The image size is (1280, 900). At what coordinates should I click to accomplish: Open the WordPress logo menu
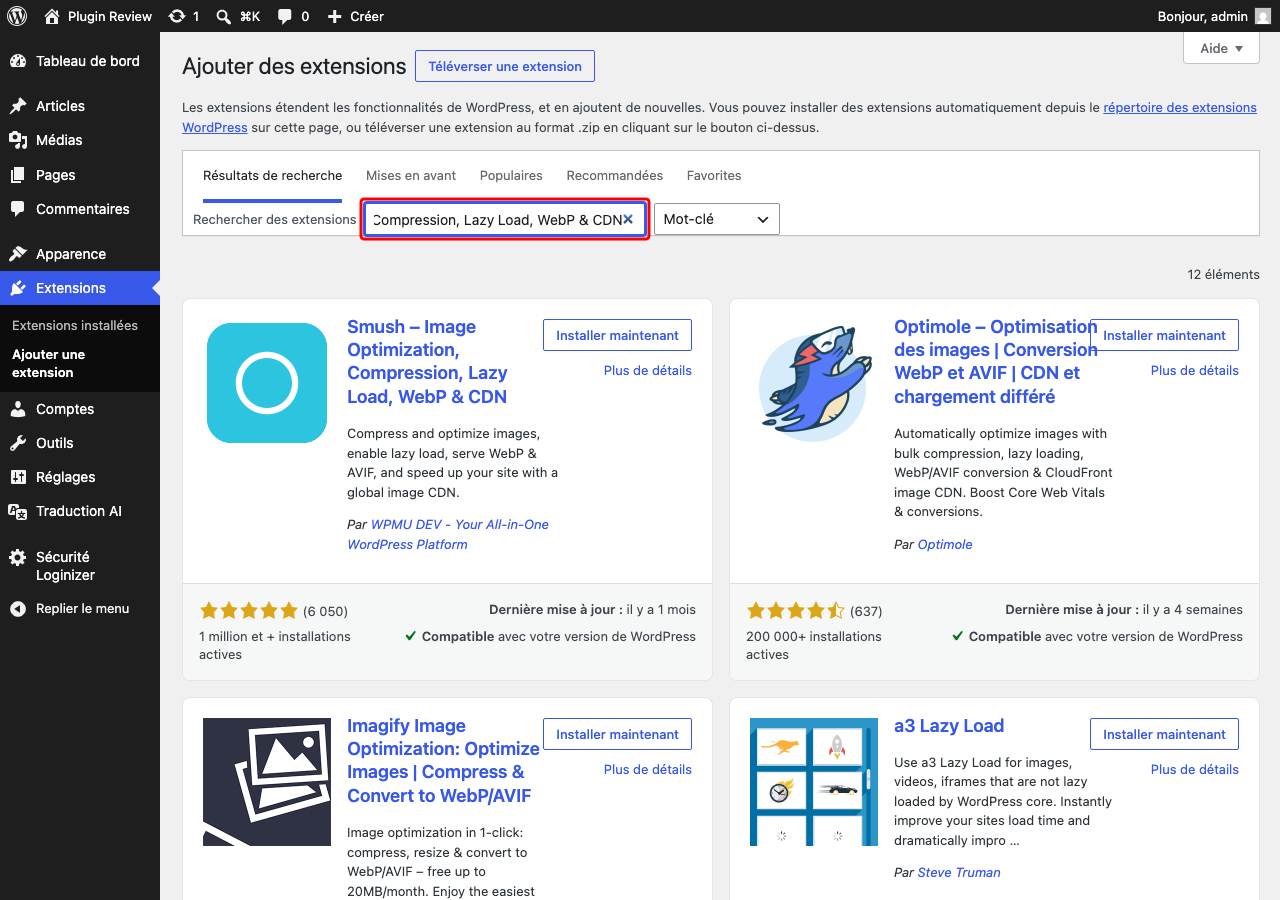17,16
